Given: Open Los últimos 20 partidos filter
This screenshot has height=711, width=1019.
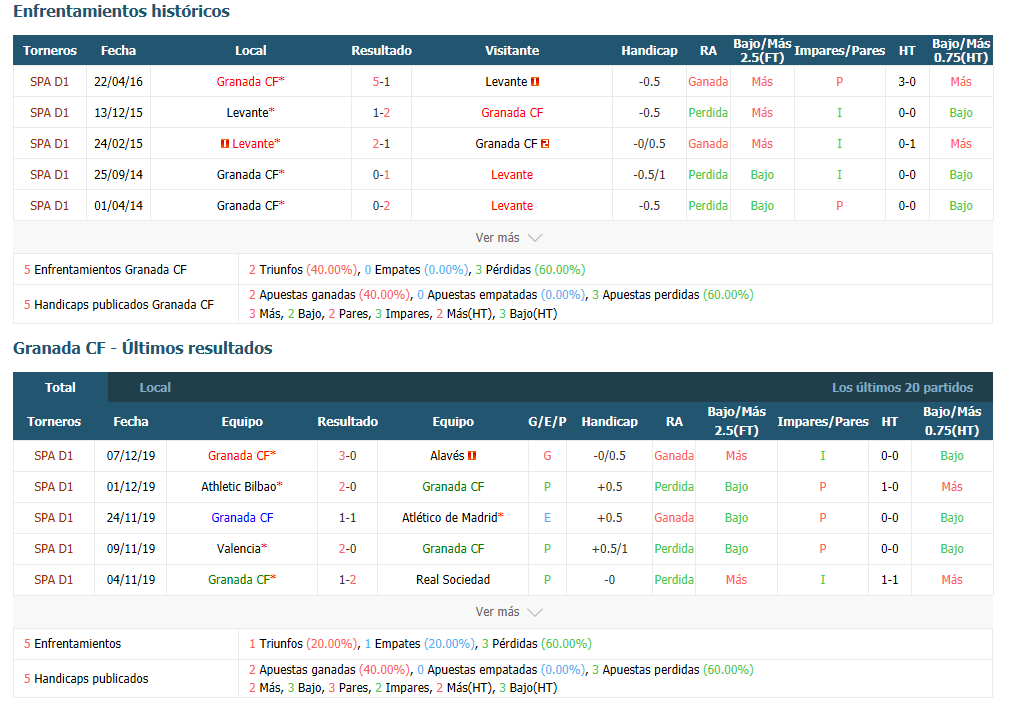Looking at the screenshot, I should point(902,387).
